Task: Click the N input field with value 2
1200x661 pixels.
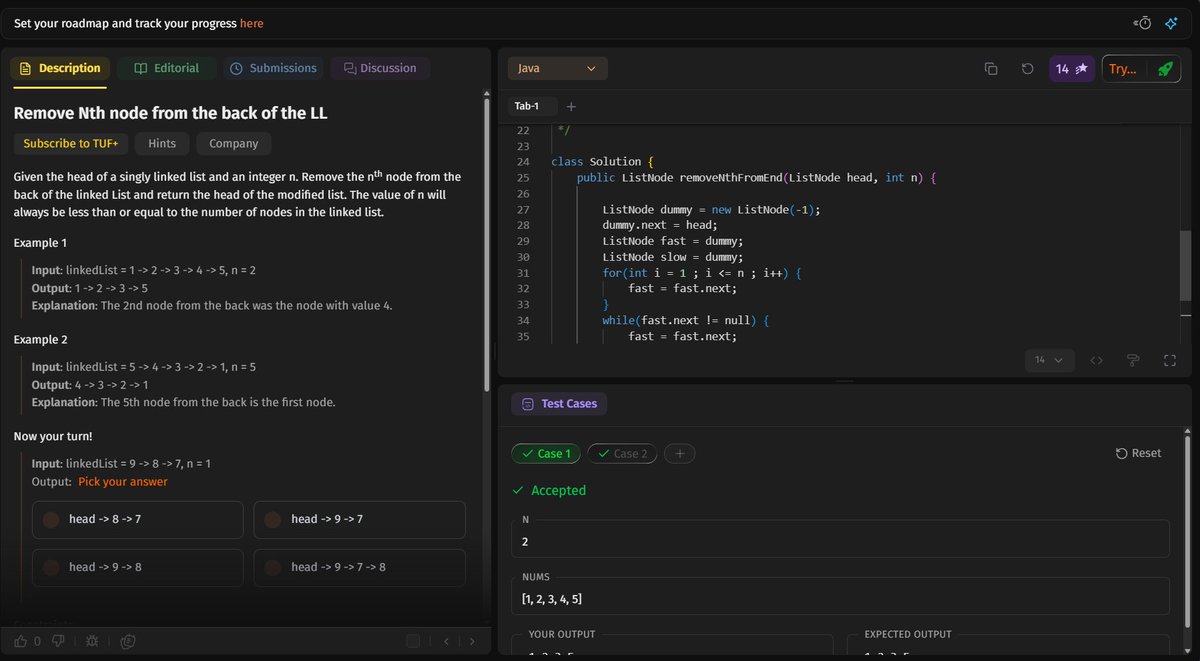Action: (x=840, y=541)
